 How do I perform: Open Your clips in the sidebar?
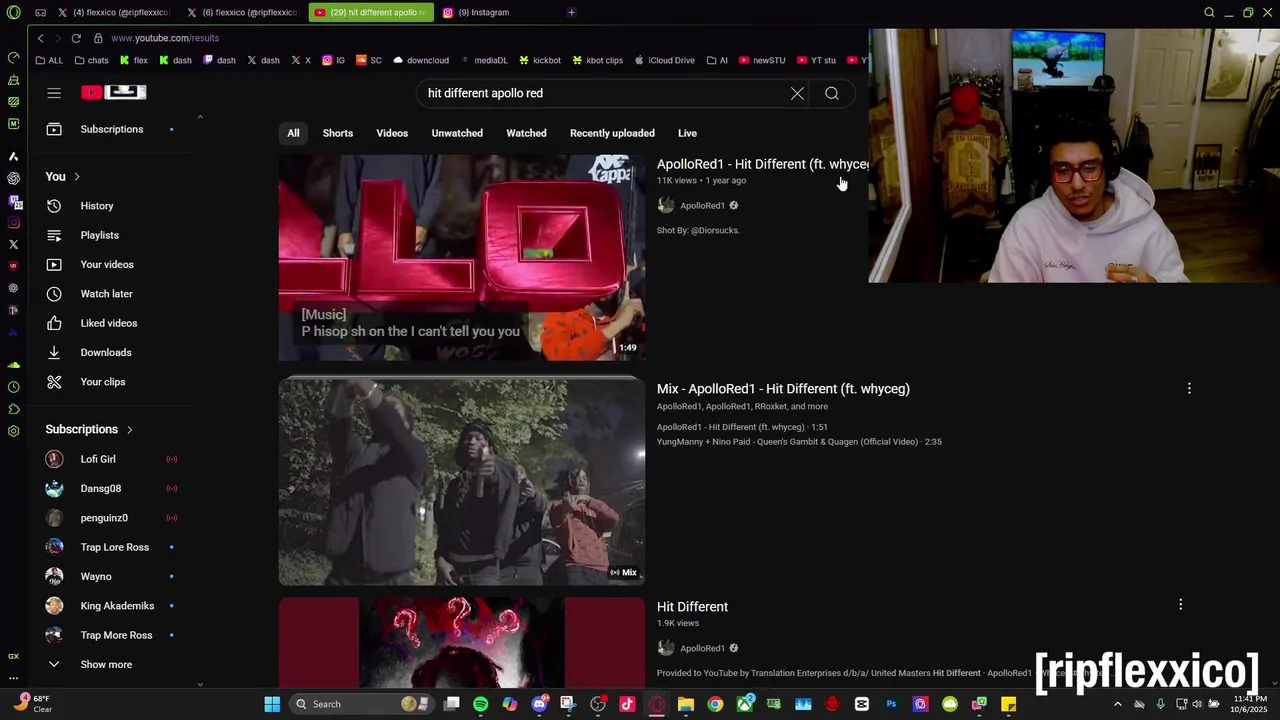(x=102, y=382)
